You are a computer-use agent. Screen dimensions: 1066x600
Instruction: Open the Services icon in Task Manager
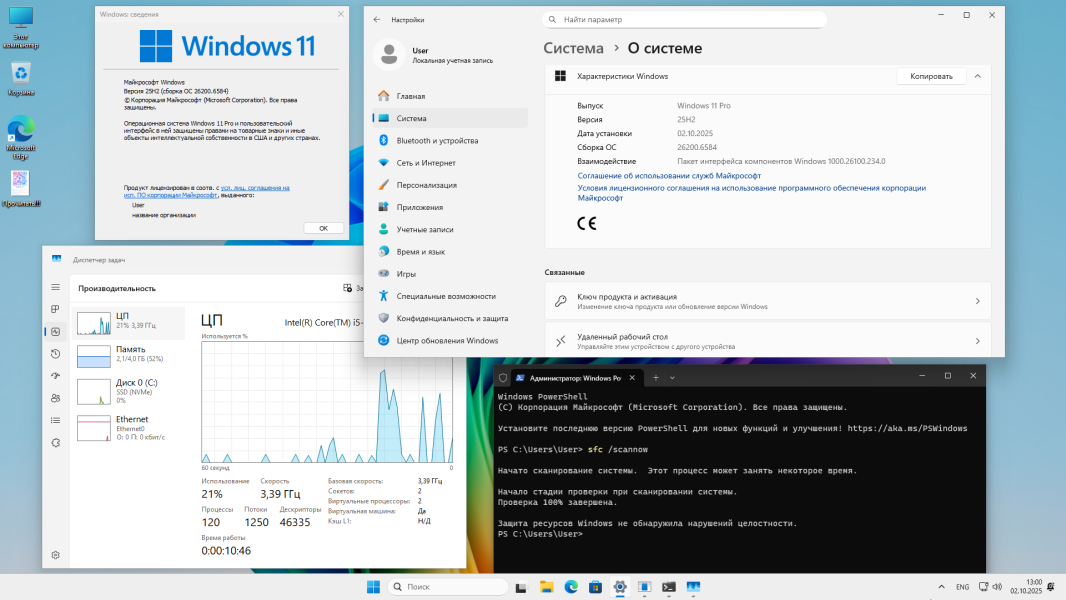tap(56, 442)
